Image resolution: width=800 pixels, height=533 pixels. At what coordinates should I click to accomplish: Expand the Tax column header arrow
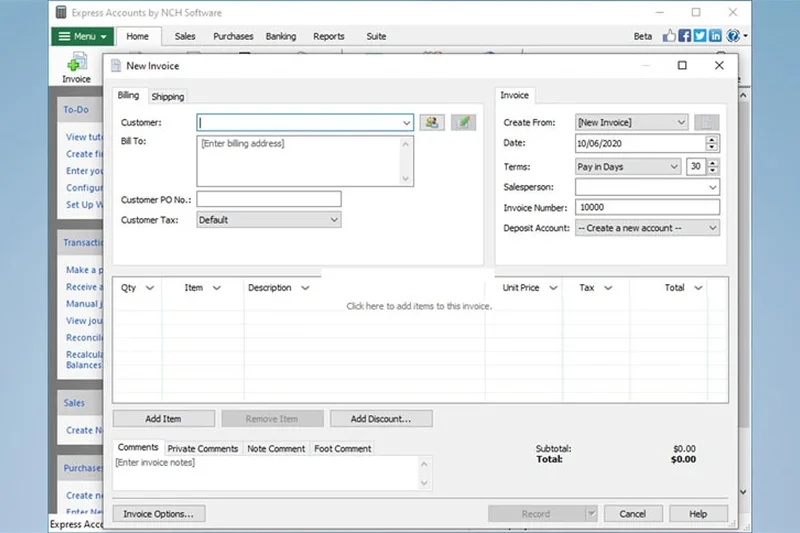coord(608,288)
